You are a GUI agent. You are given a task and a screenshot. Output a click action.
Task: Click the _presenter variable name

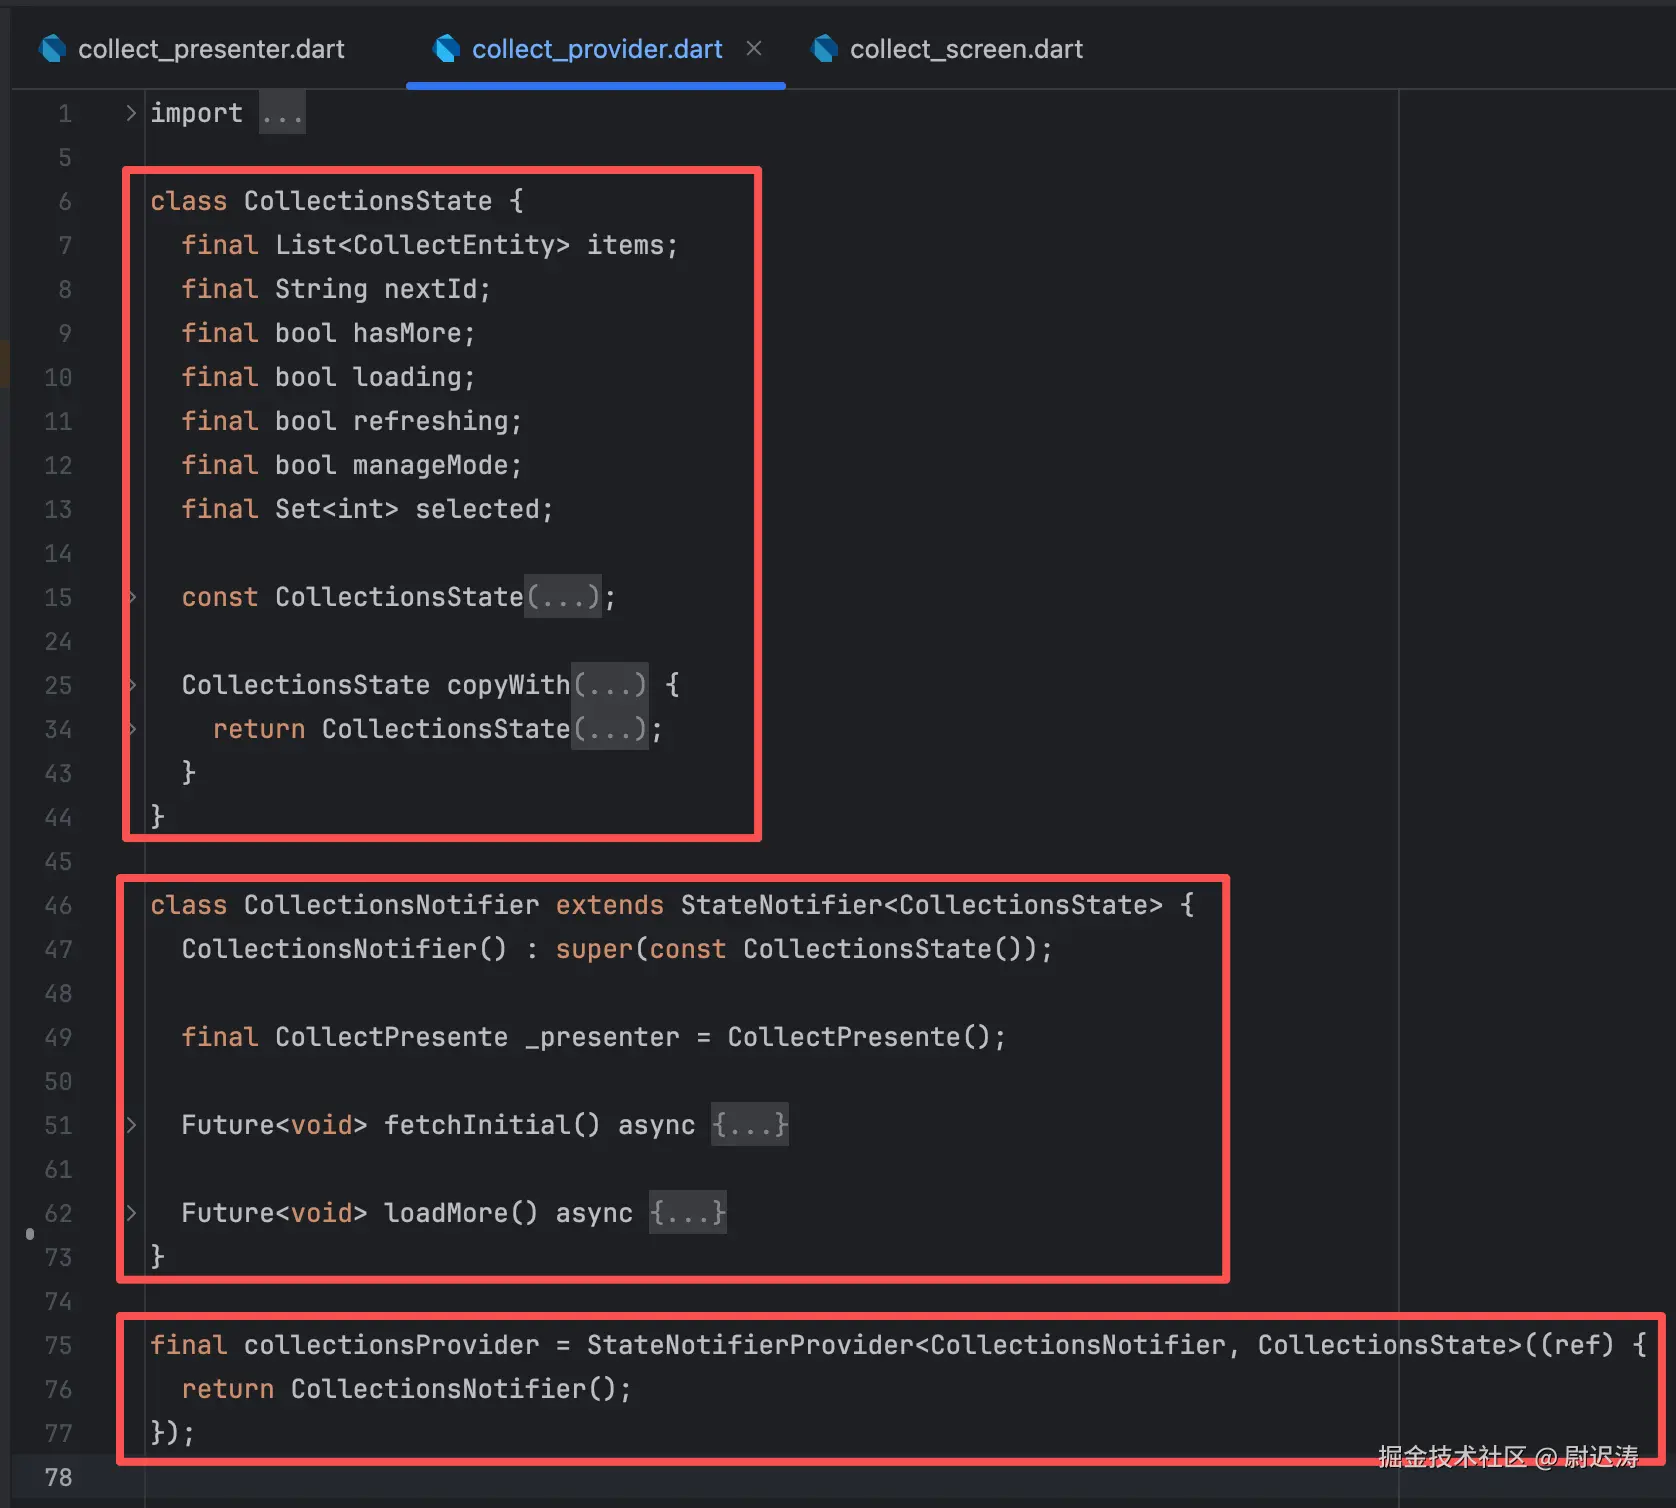pos(602,1037)
